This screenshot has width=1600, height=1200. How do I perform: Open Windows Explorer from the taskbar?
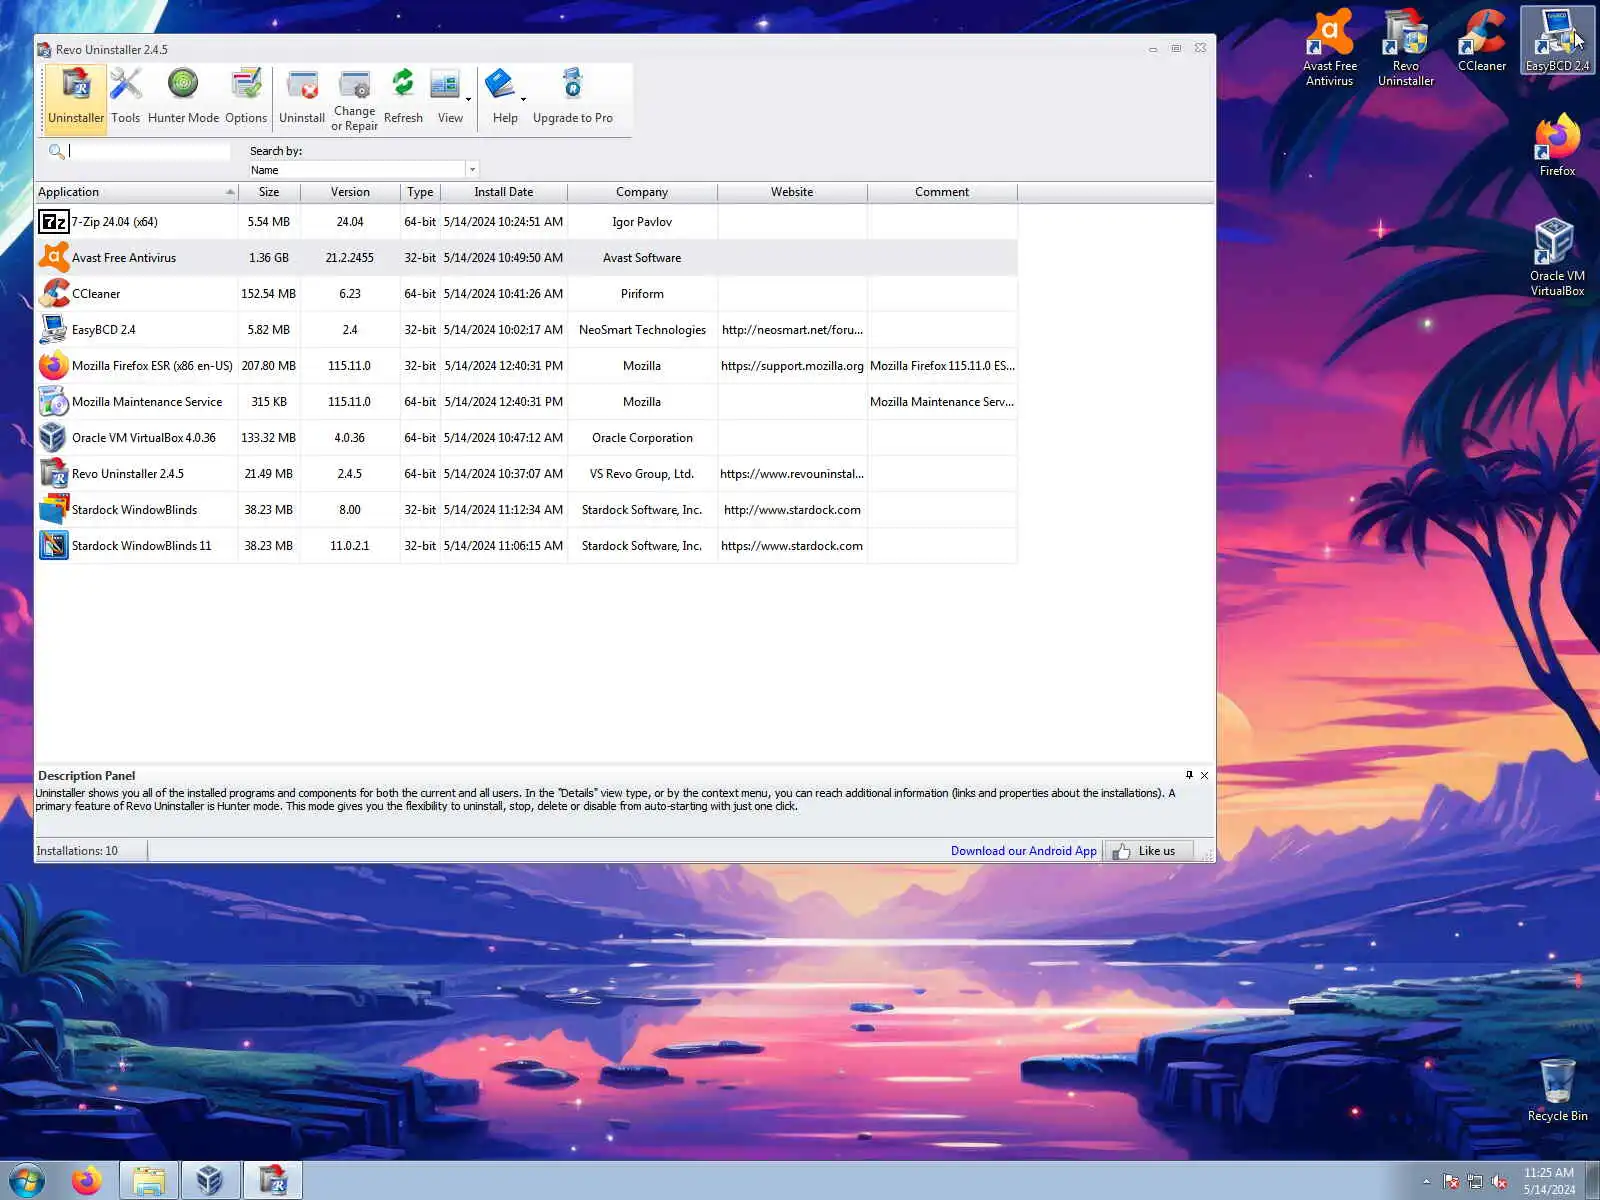pos(149,1181)
